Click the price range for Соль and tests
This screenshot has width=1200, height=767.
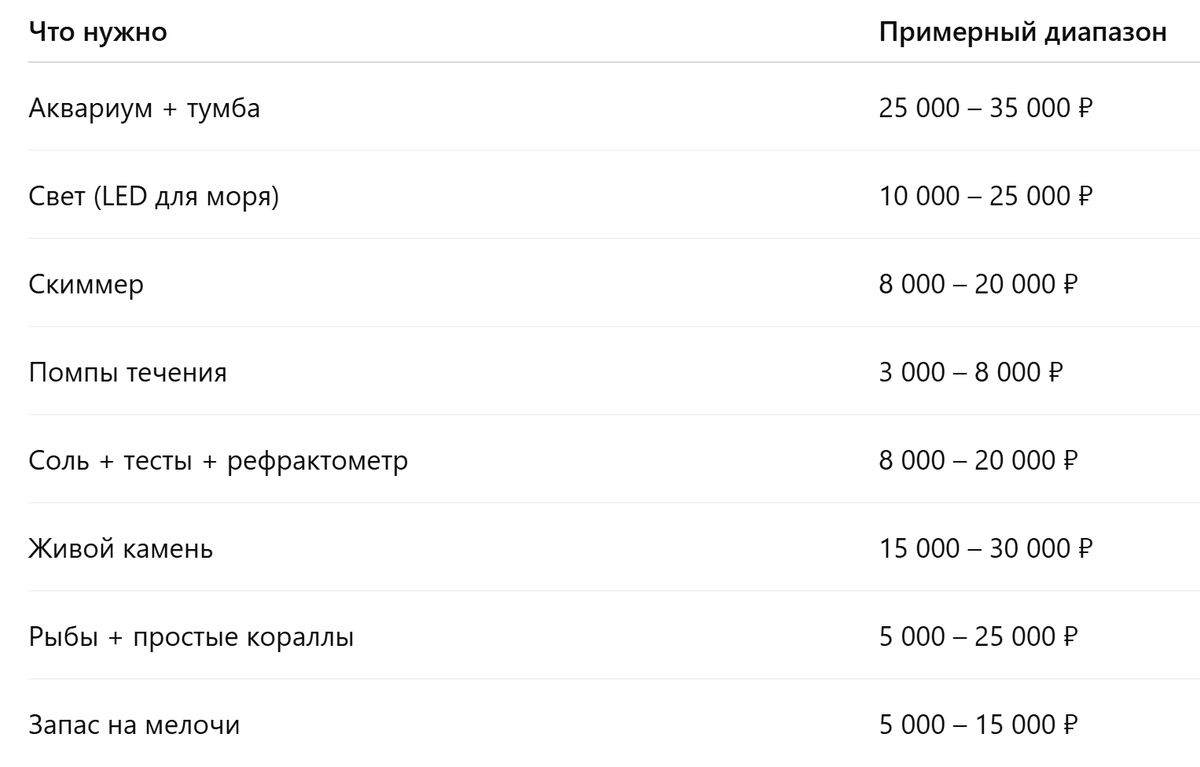[978, 460]
